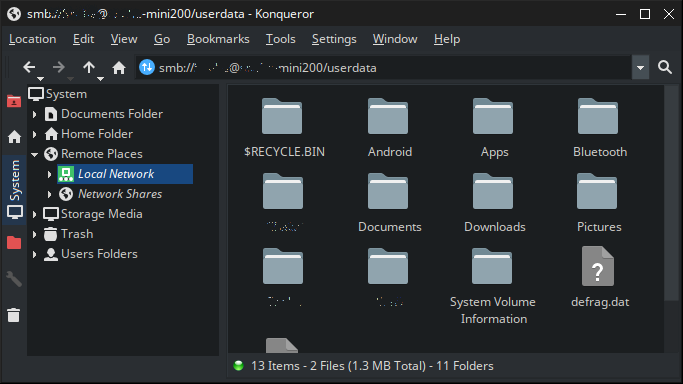The image size is (683, 384).
Task: Click the file view vertical scrollbar
Action: 670,193
